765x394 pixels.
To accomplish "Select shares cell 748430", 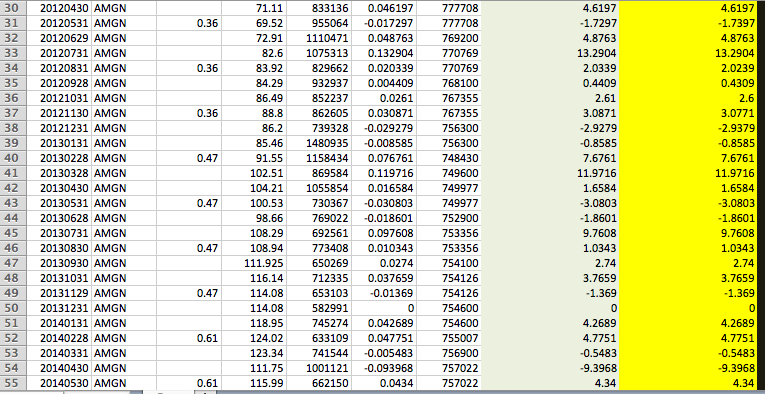I will click(449, 158).
